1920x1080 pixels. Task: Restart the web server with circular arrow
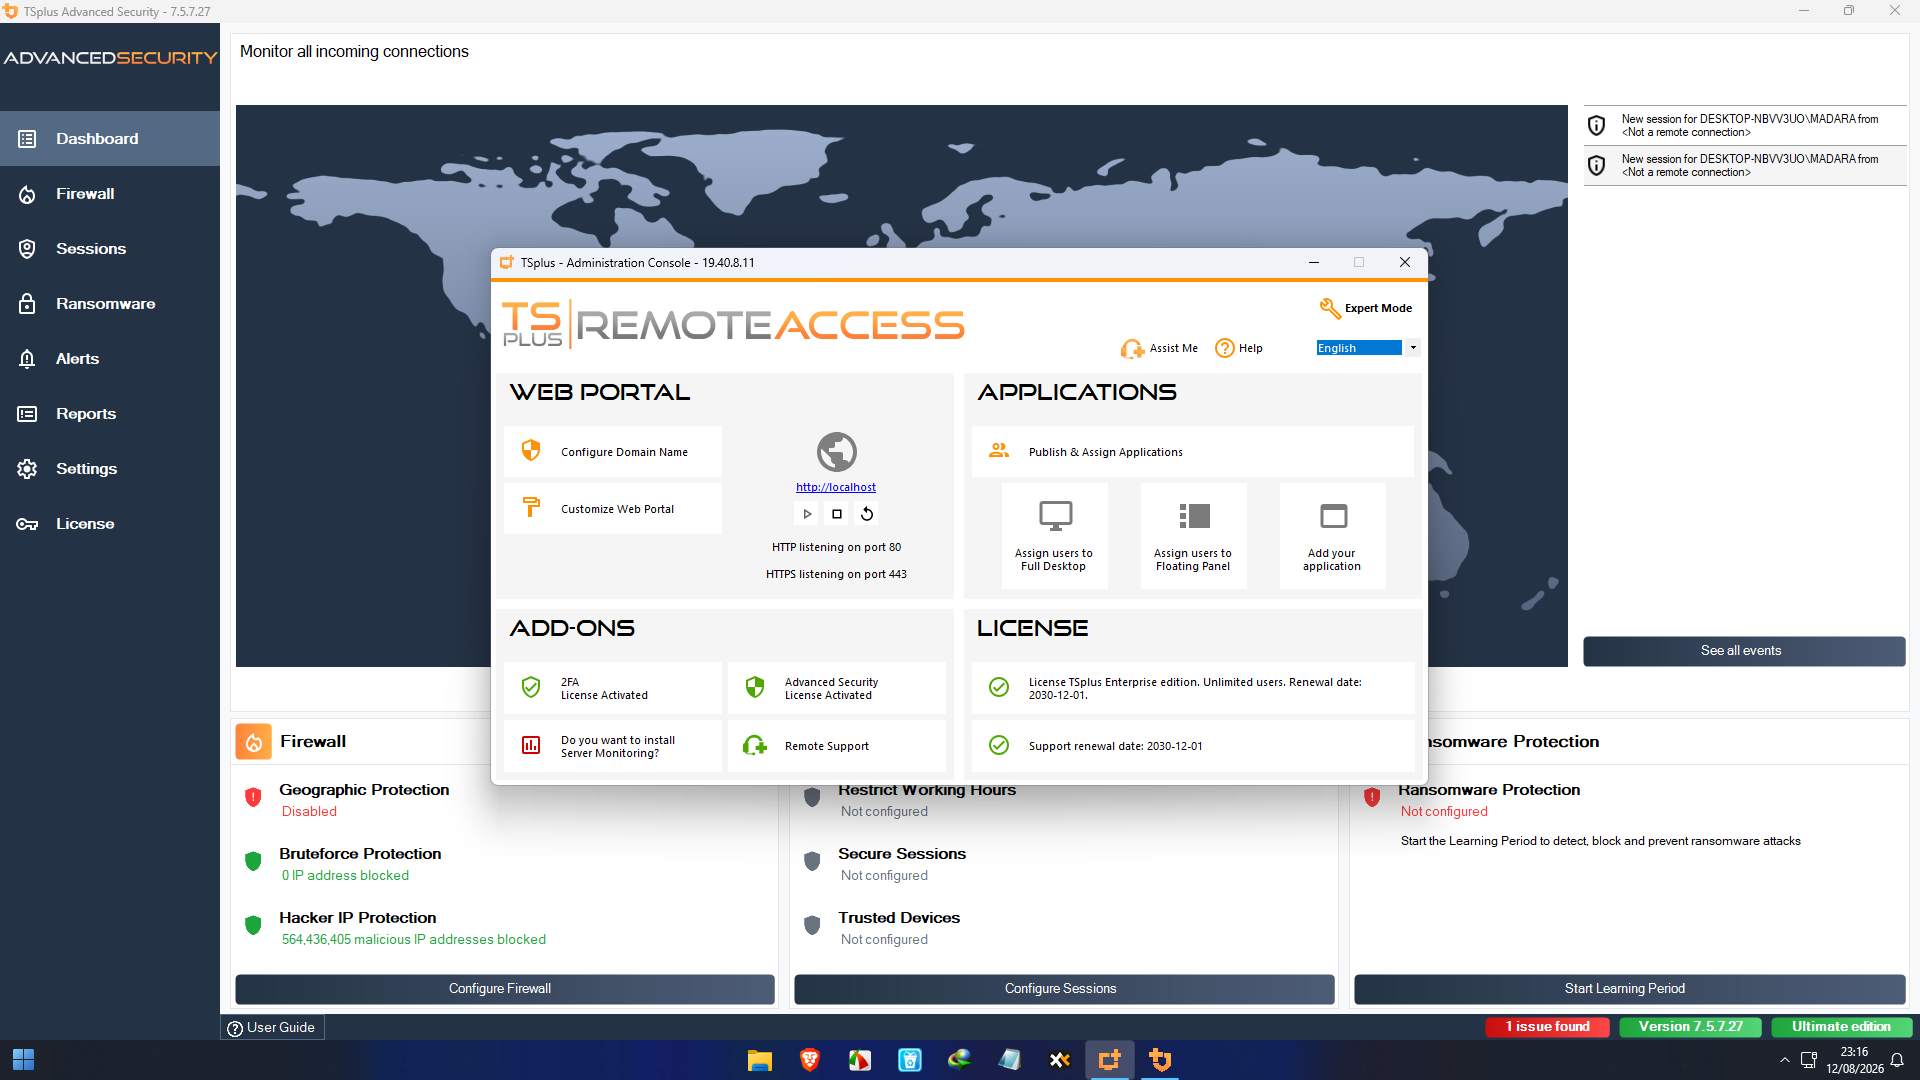[x=867, y=514]
